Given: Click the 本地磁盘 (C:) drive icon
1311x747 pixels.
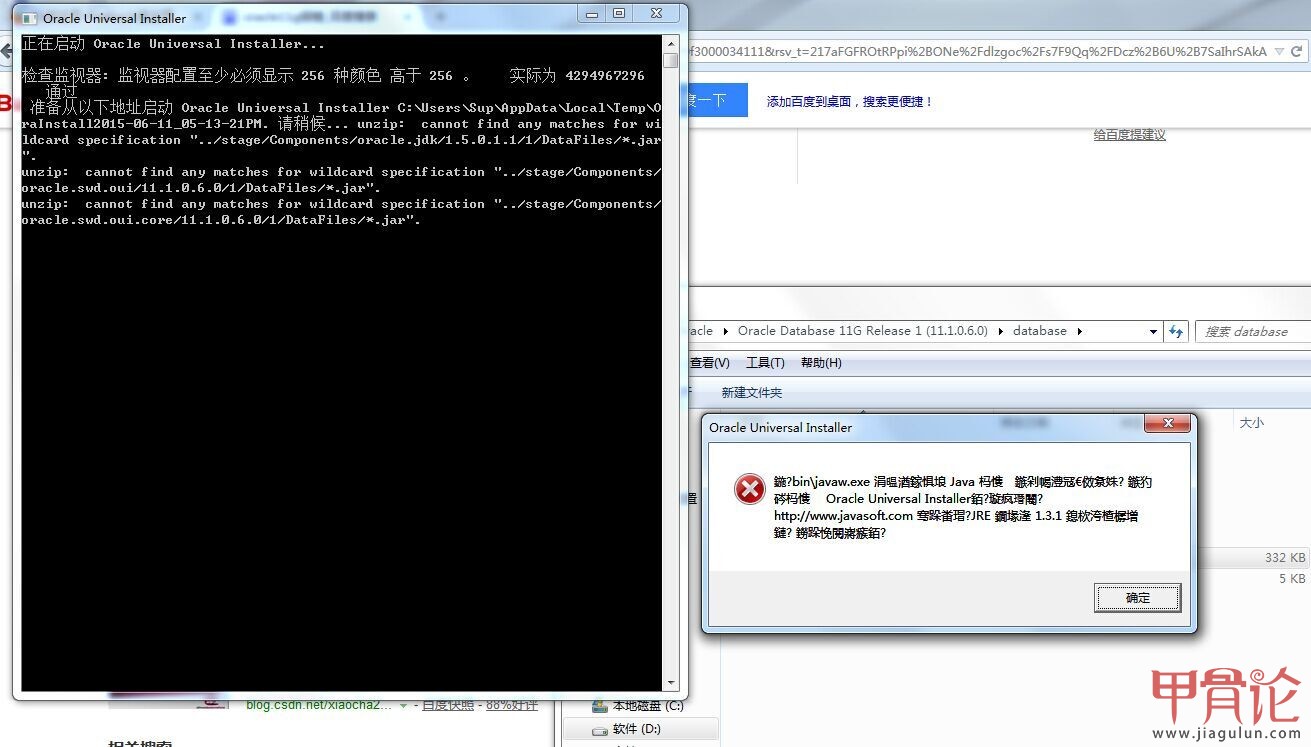Looking at the screenshot, I should 600,706.
